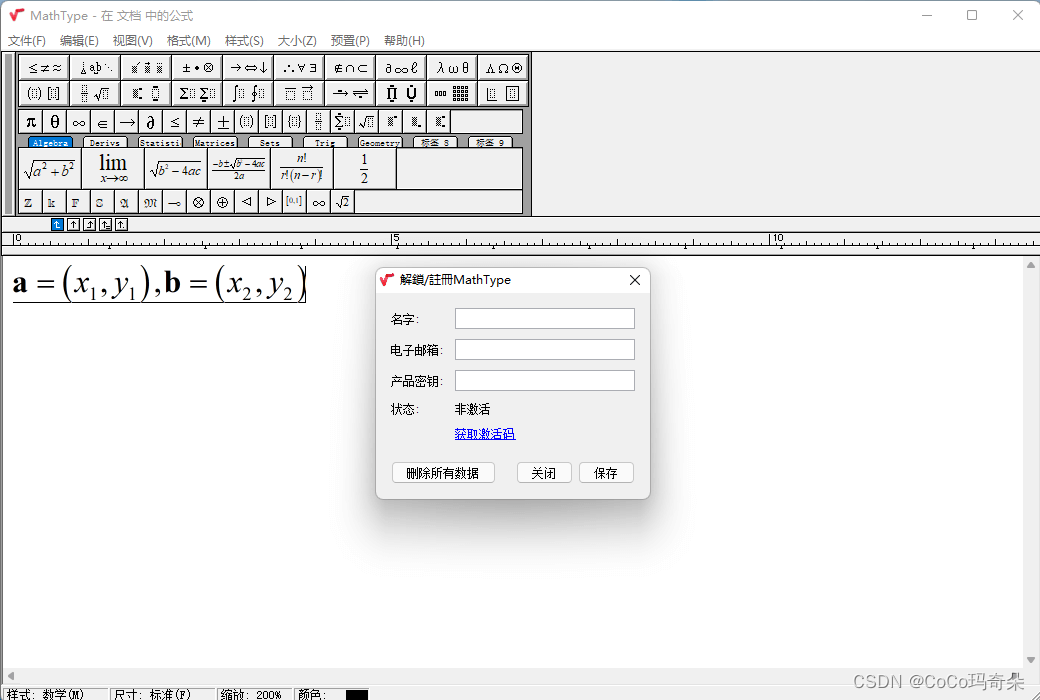Insert the Fraktur M symbol
The image size is (1040, 700).
pos(151,202)
